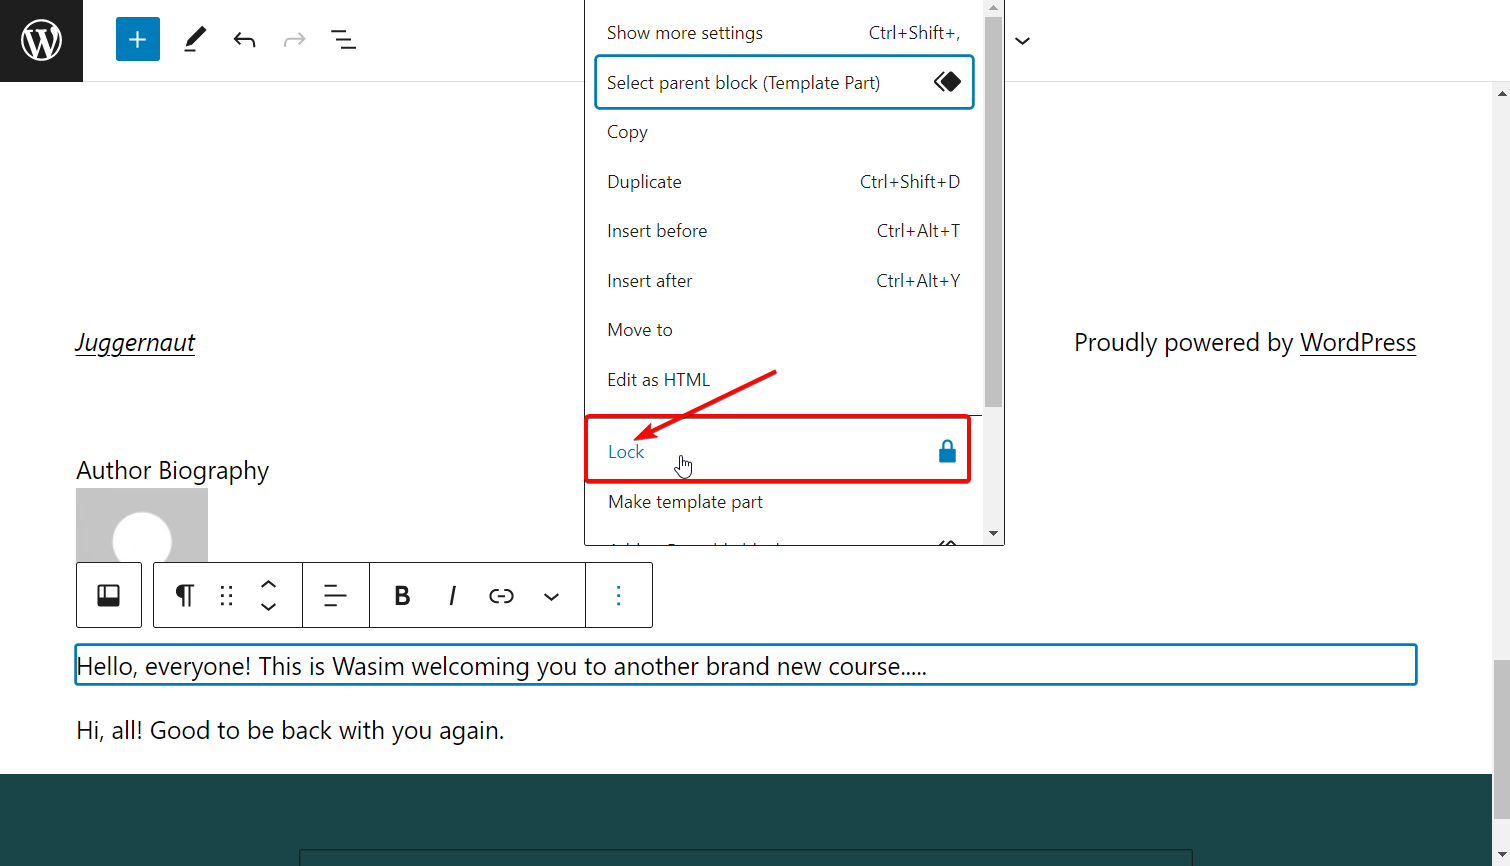Open the text alignment dropdown
Screen dimensions: 1510x866
click(x=335, y=596)
